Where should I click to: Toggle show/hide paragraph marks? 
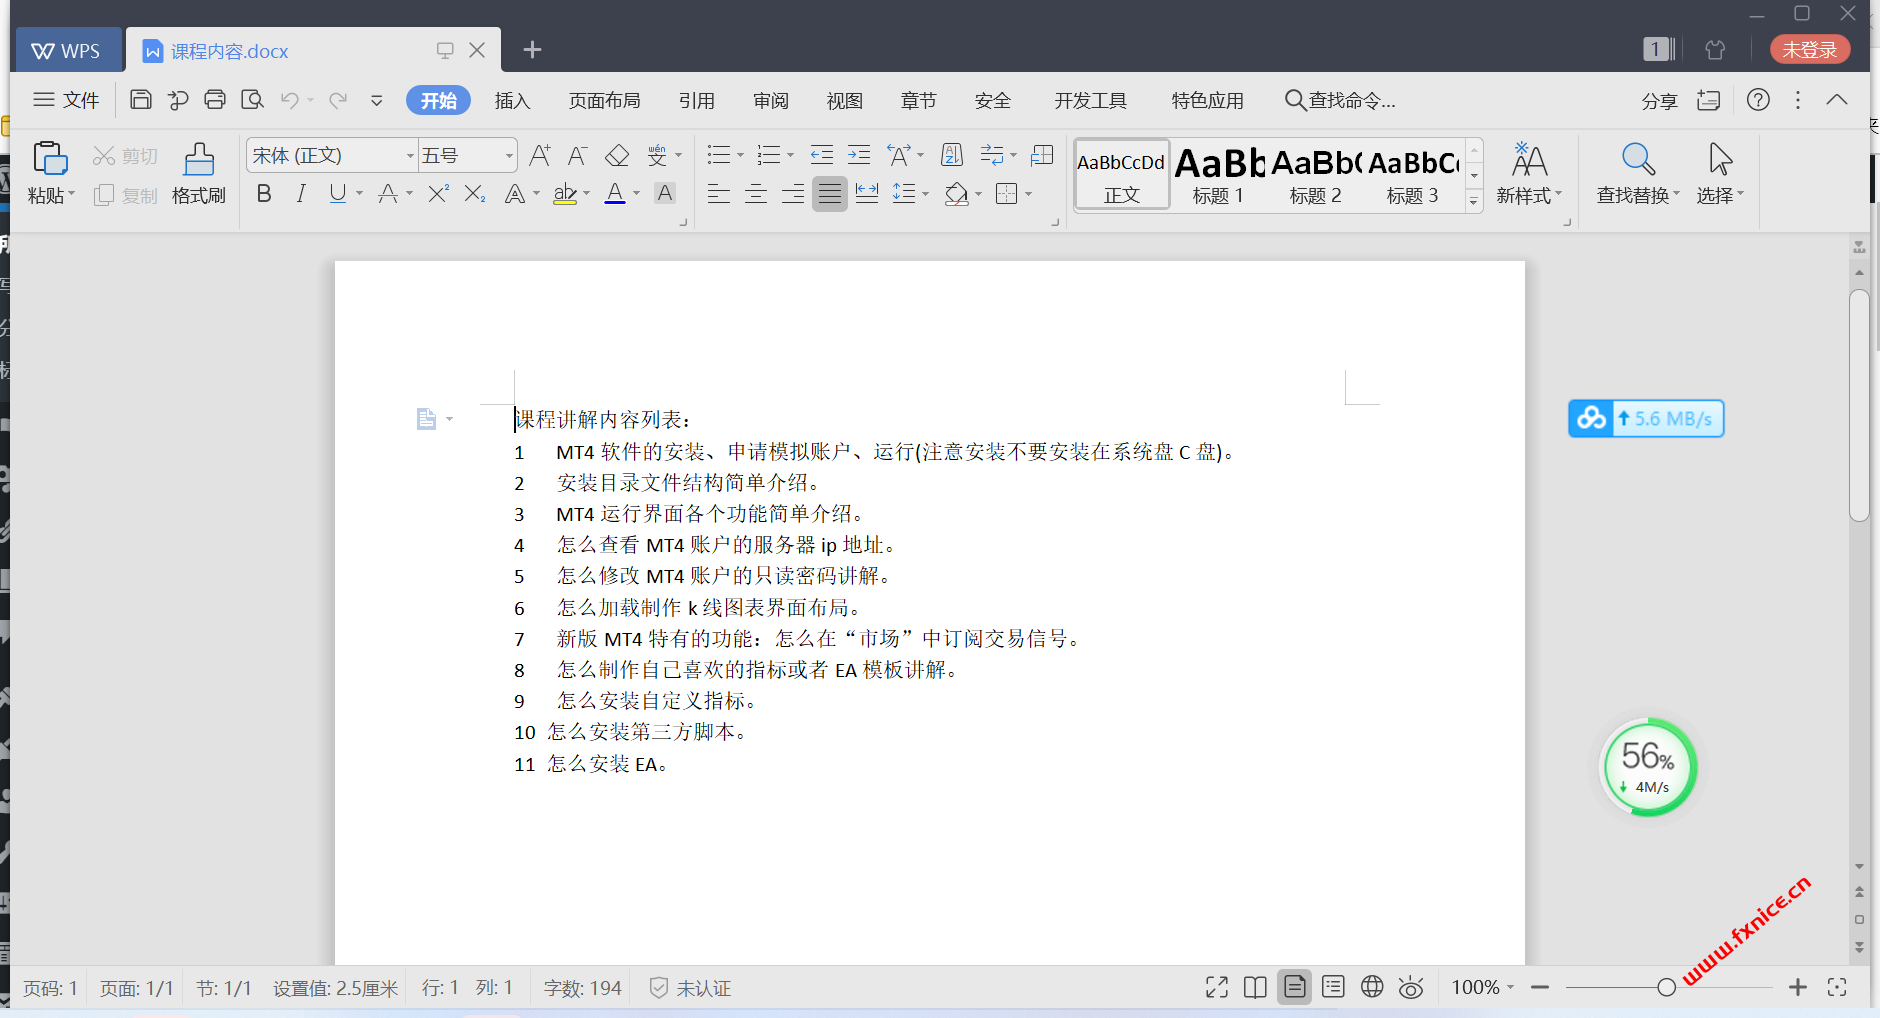click(992, 155)
